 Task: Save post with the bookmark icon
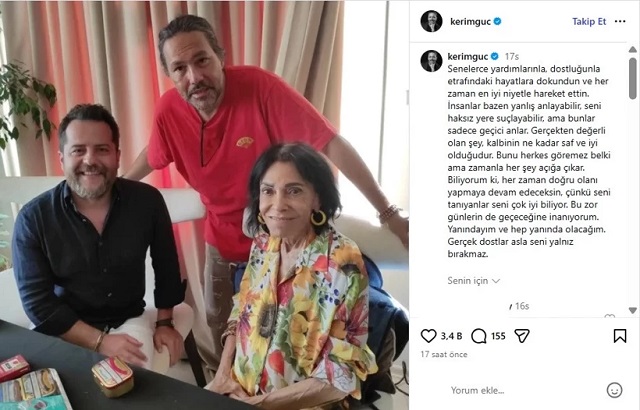[x=620, y=336]
